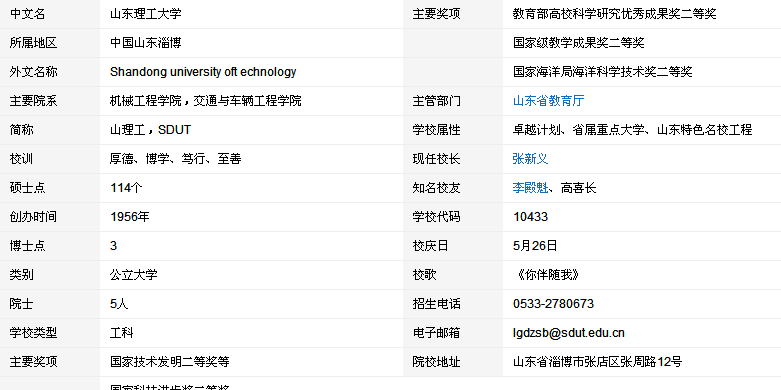Click the 国家级教学成果奖二等奖 award text
The image size is (781, 390).
[x=579, y=43]
